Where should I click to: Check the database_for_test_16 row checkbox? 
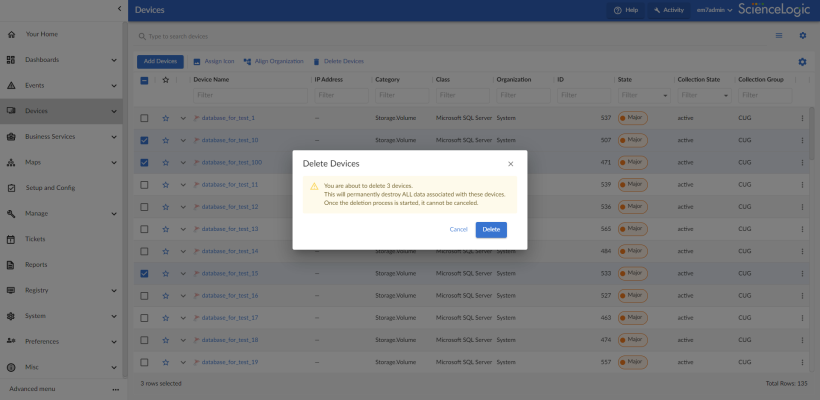144,295
